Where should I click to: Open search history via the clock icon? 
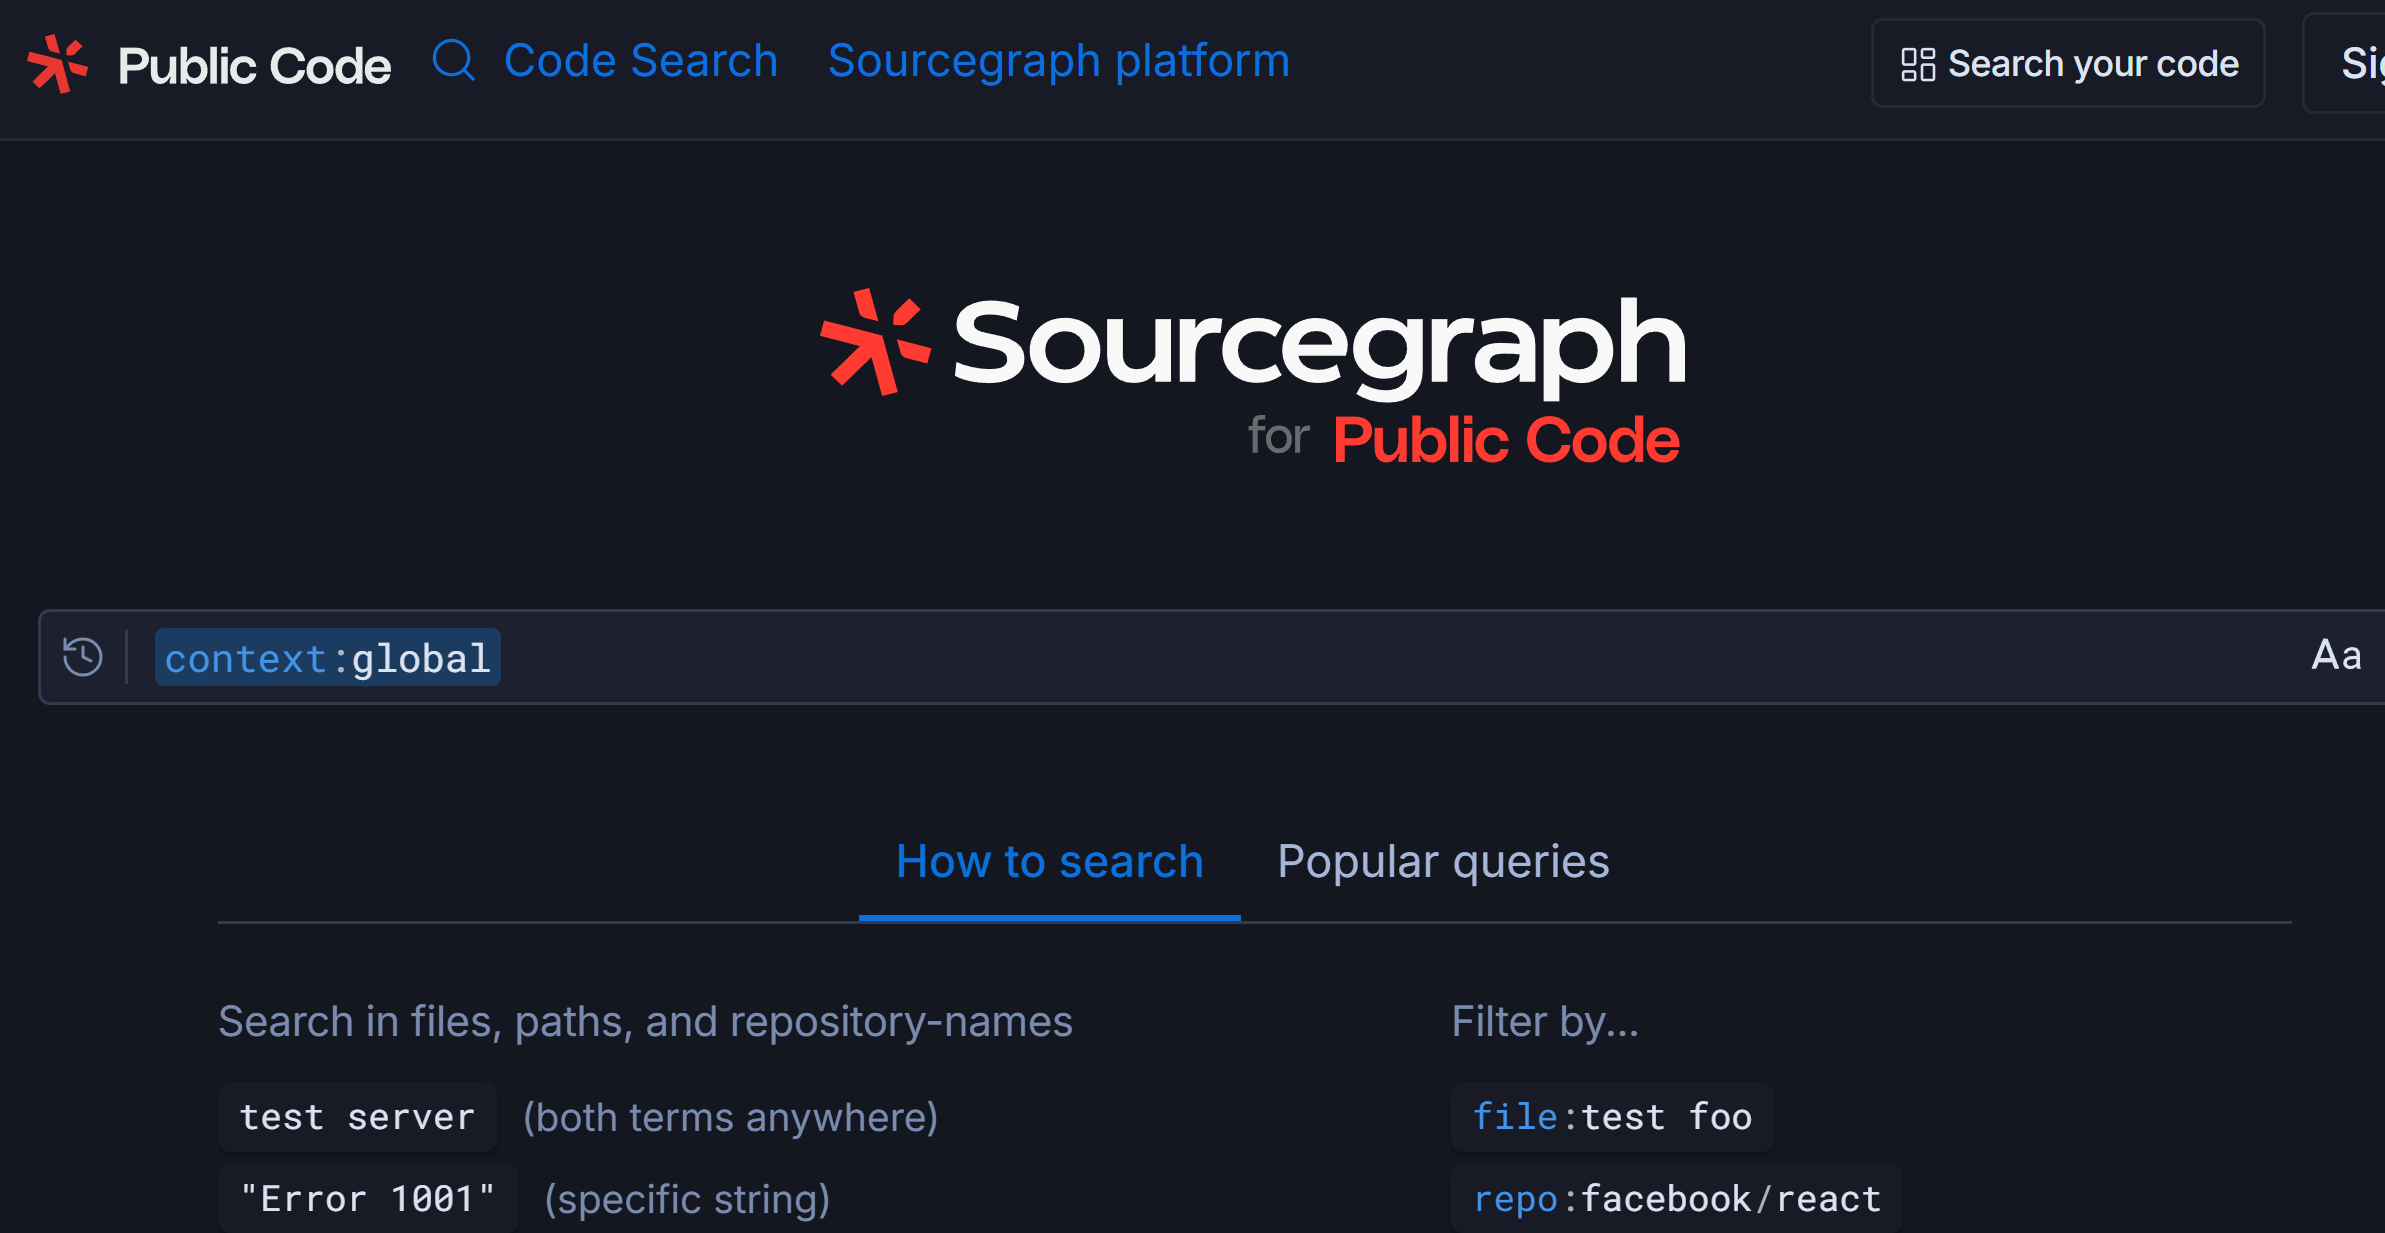(82, 657)
